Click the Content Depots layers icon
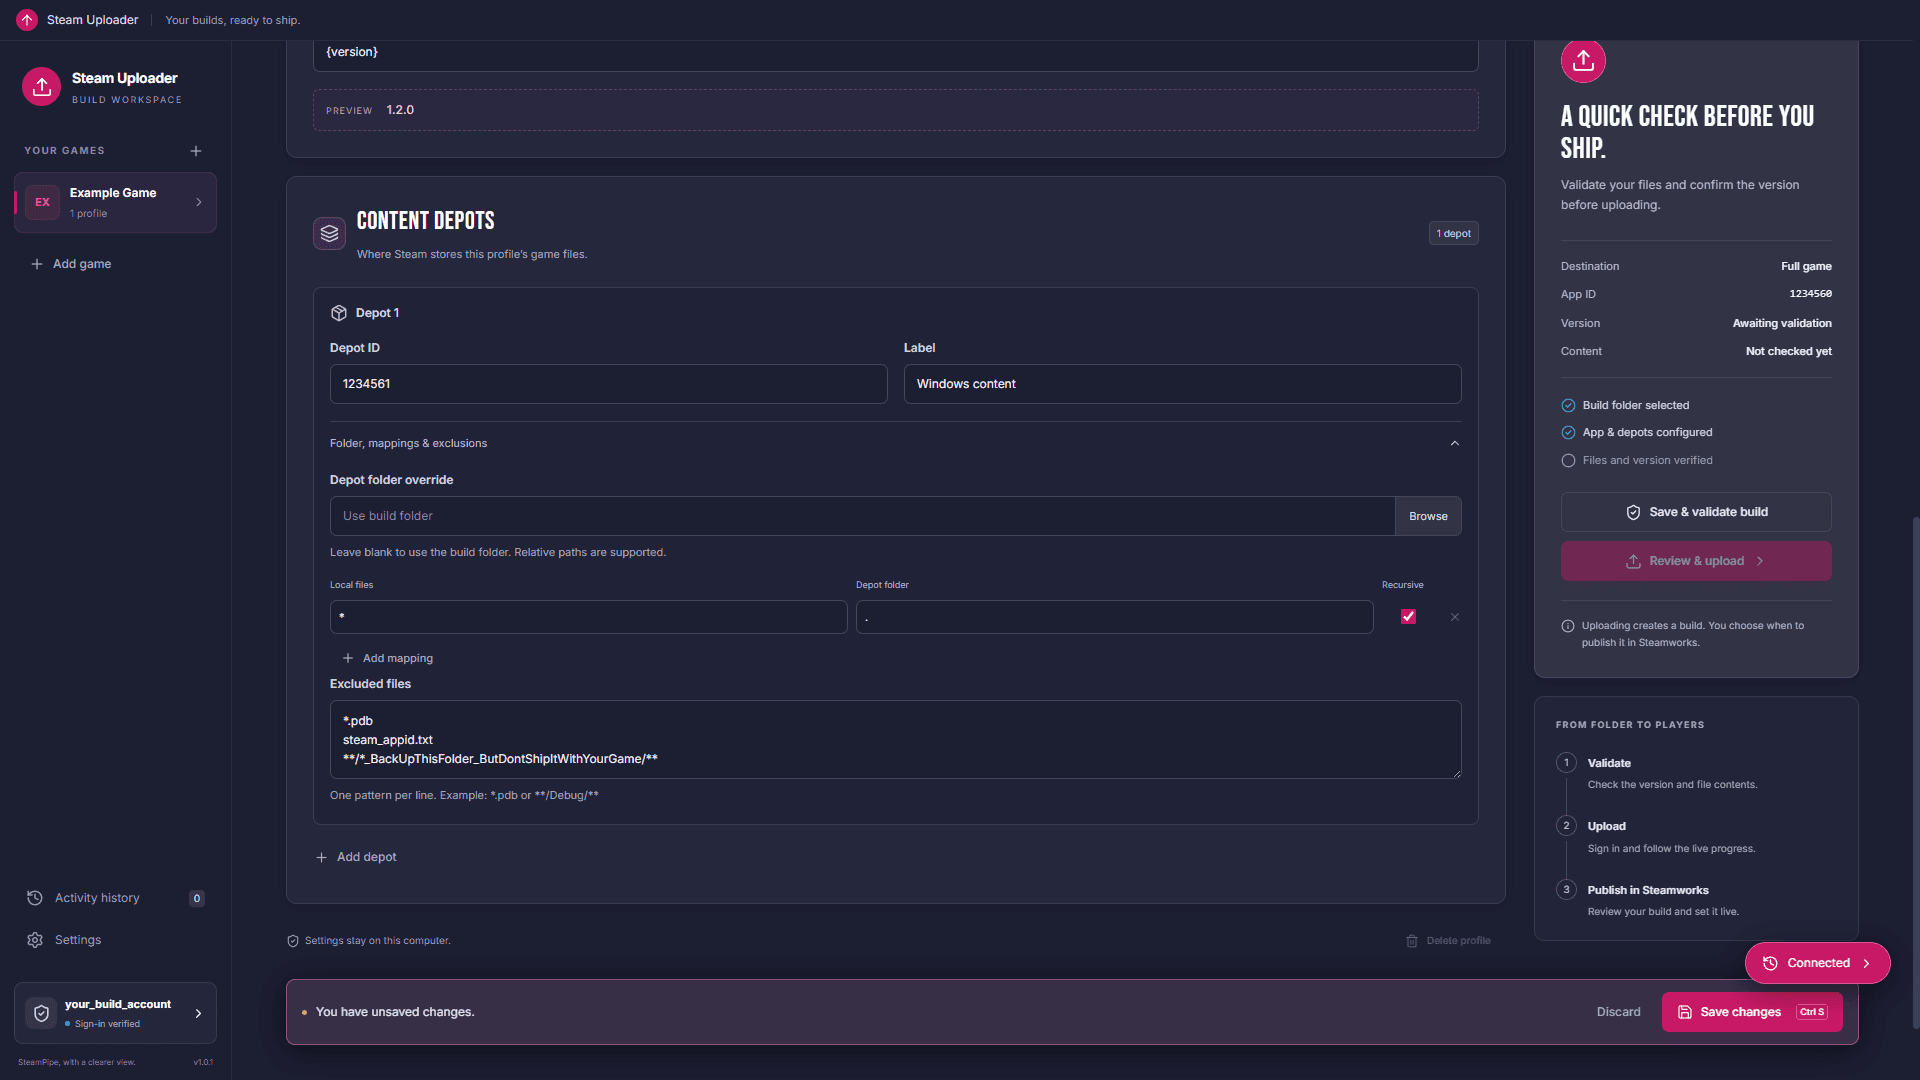The image size is (1920, 1080). point(329,234)
